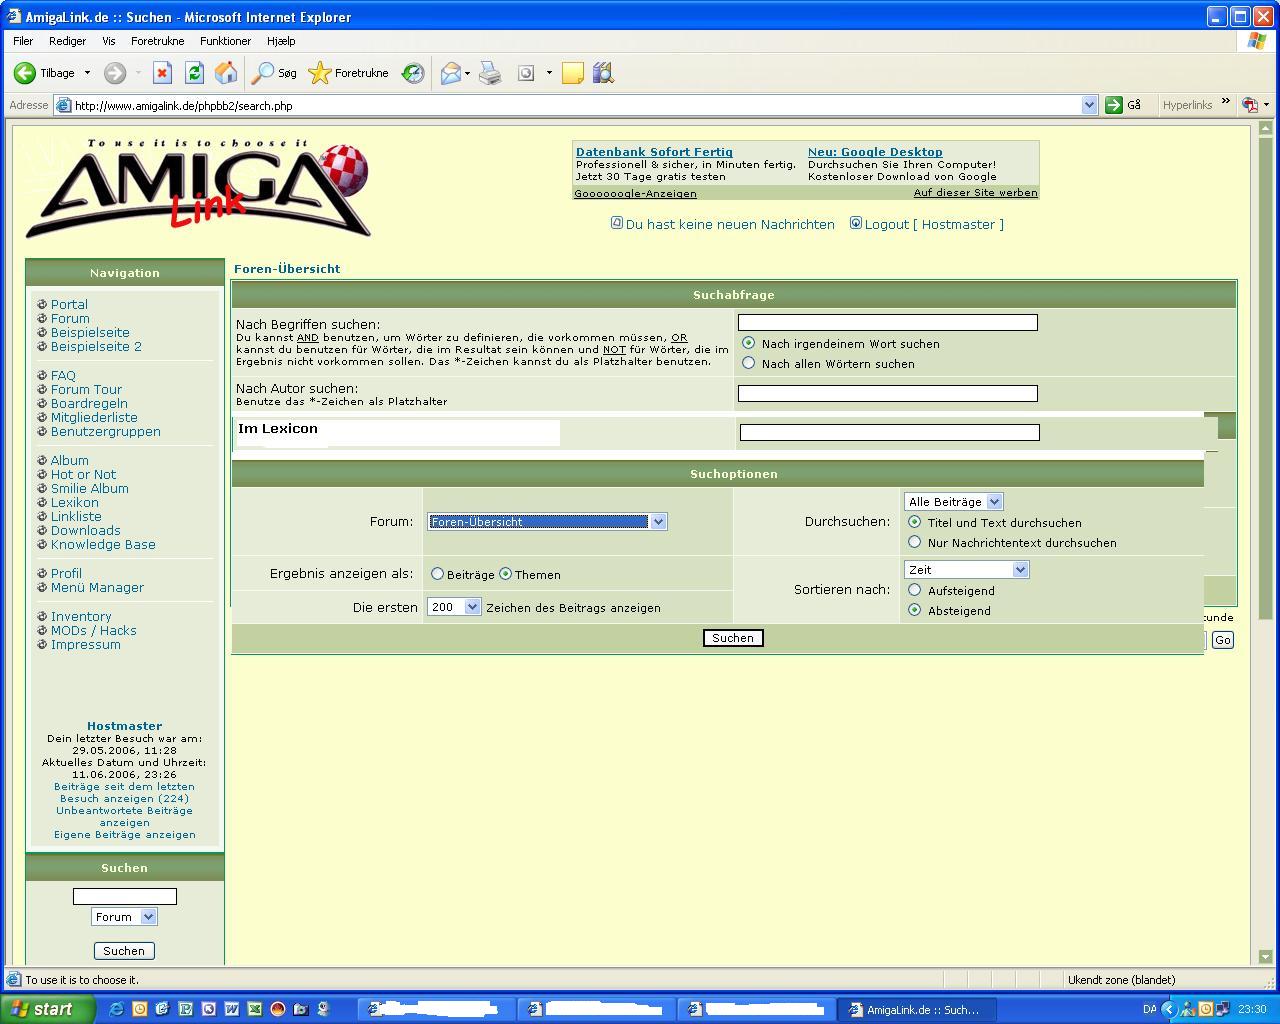
Task: Click the green Back arrow icon
Action: [x=25, y=73]
